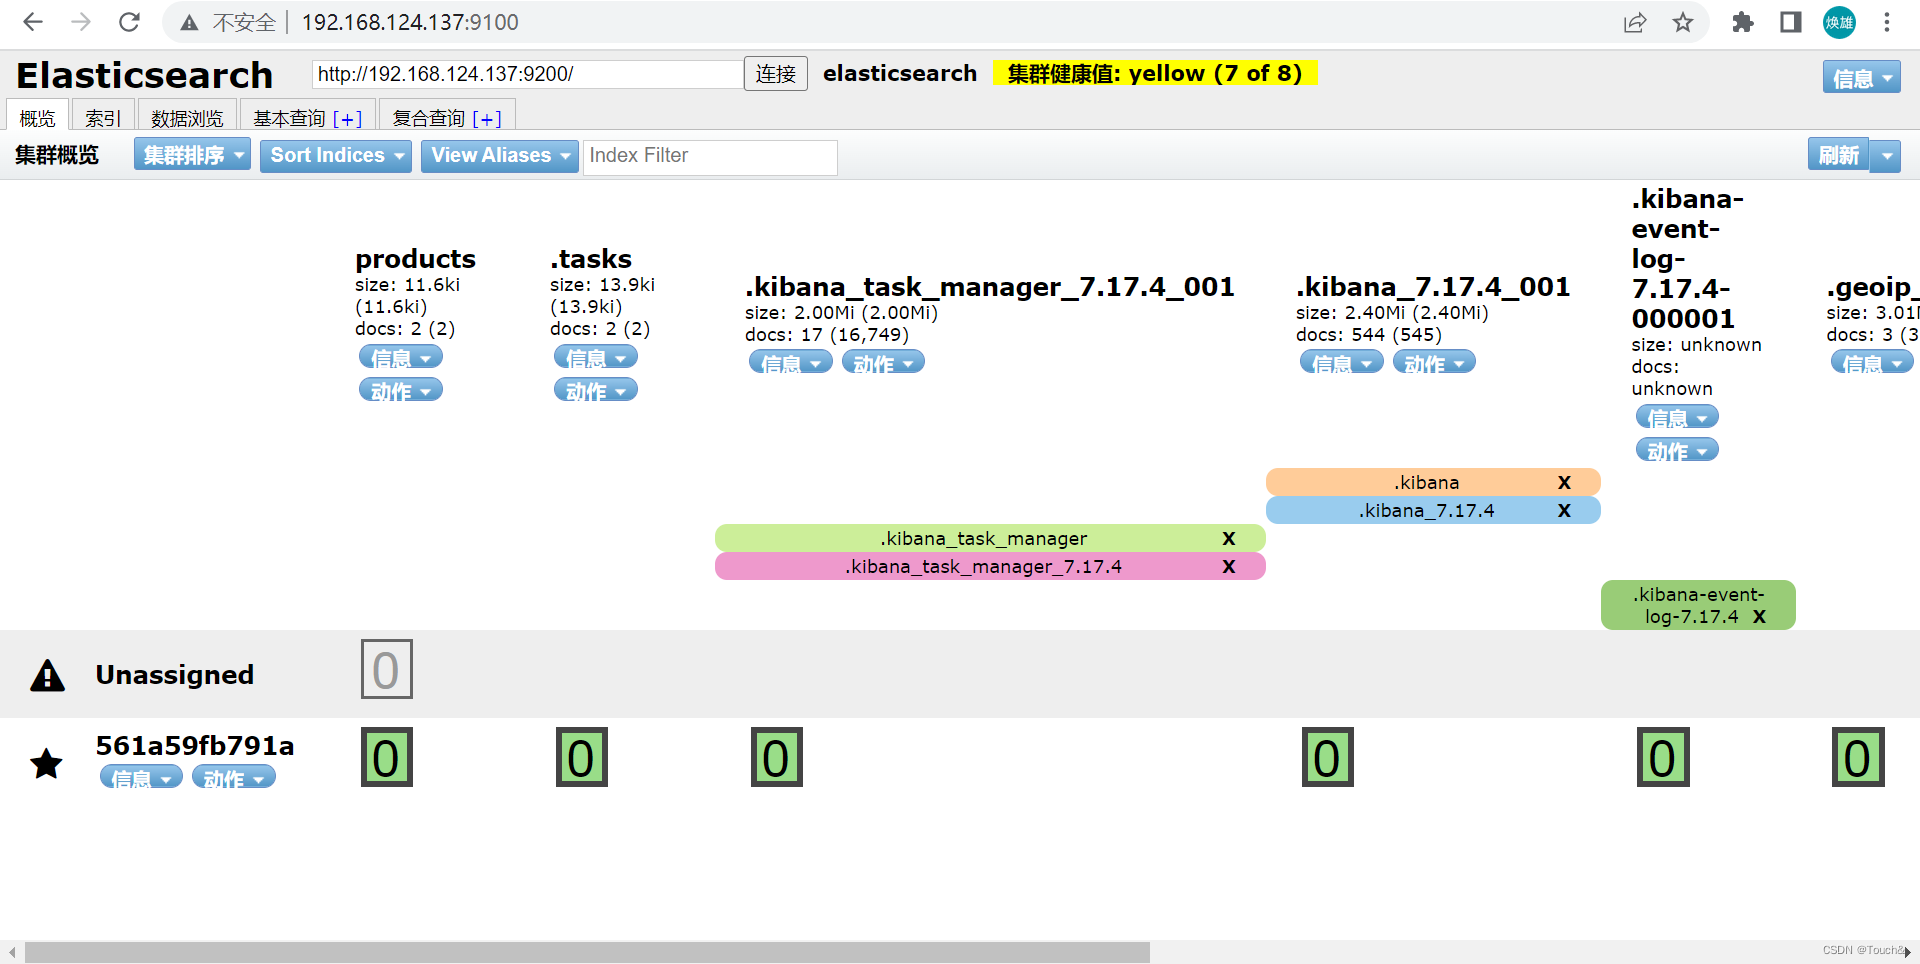Open 信息 menu for .tasks index
The height and width of the screenshot is (964, 1920).
coord(595,357)
